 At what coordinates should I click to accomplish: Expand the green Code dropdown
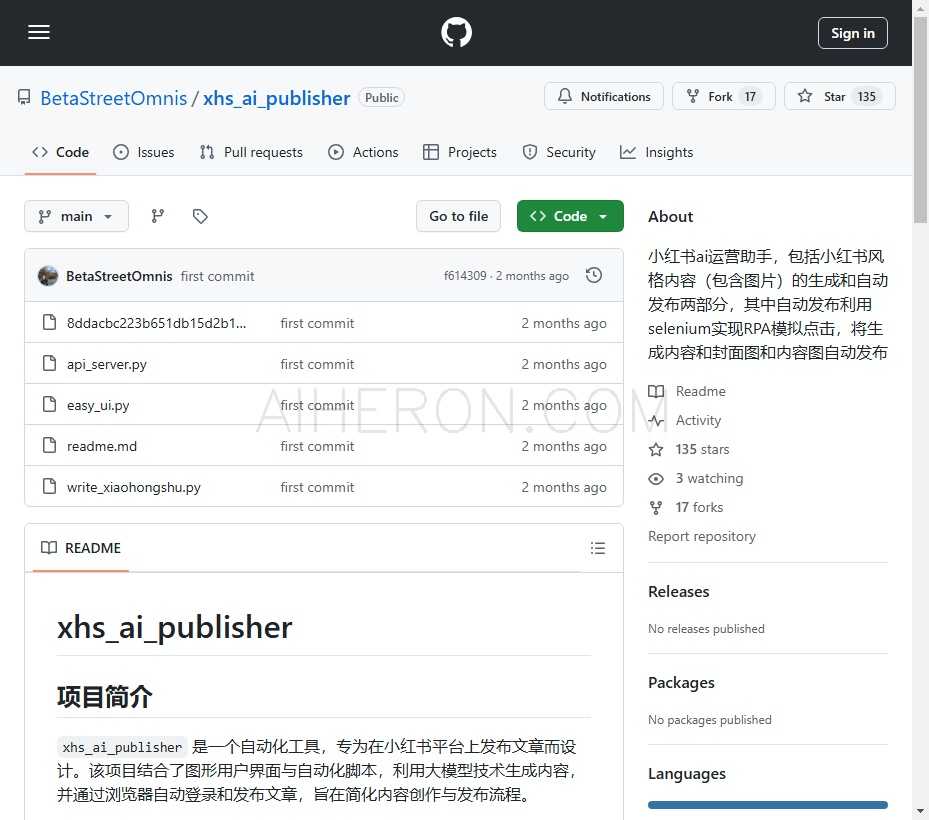[570, 216]
